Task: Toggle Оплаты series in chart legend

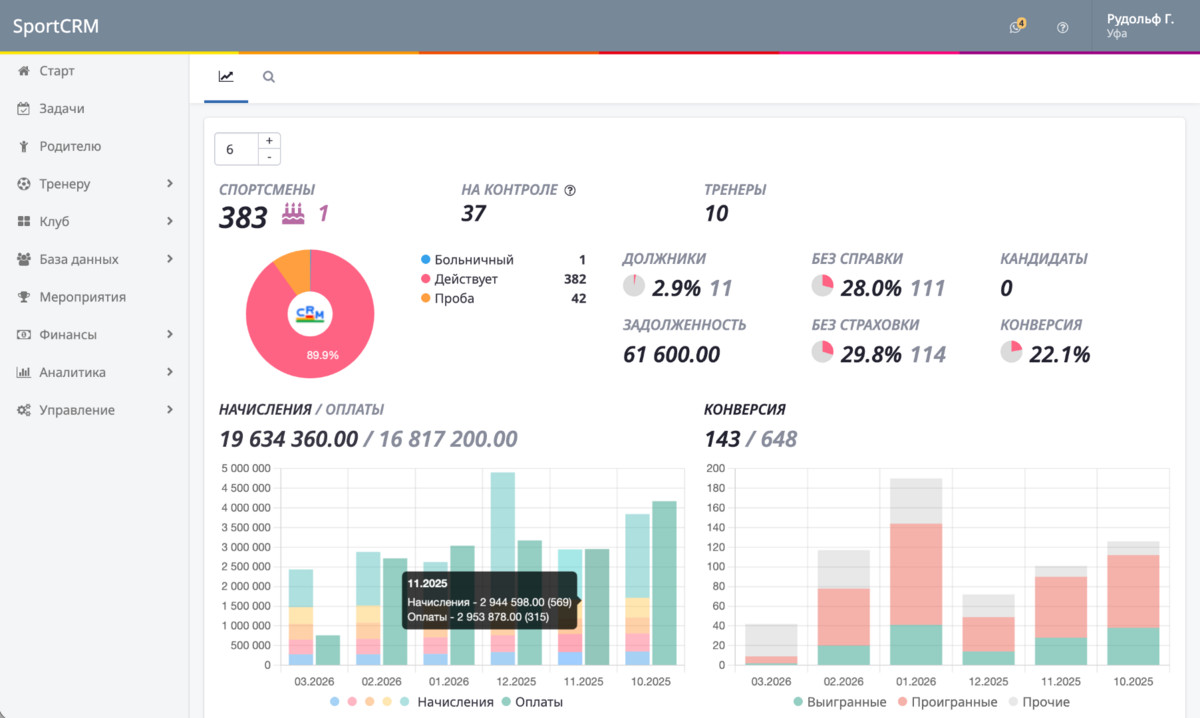Action: 532,702
